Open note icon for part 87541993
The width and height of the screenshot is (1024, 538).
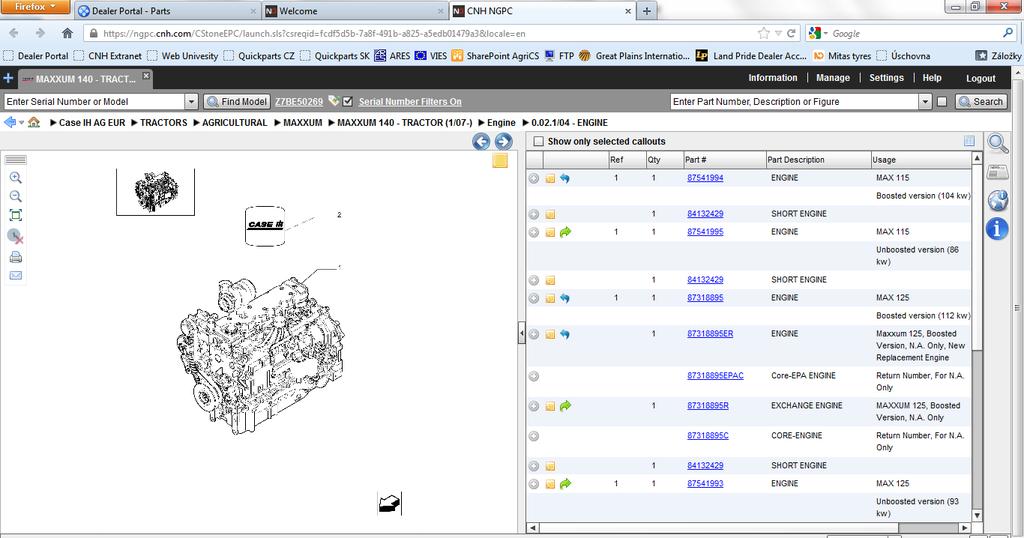point(551,484)
